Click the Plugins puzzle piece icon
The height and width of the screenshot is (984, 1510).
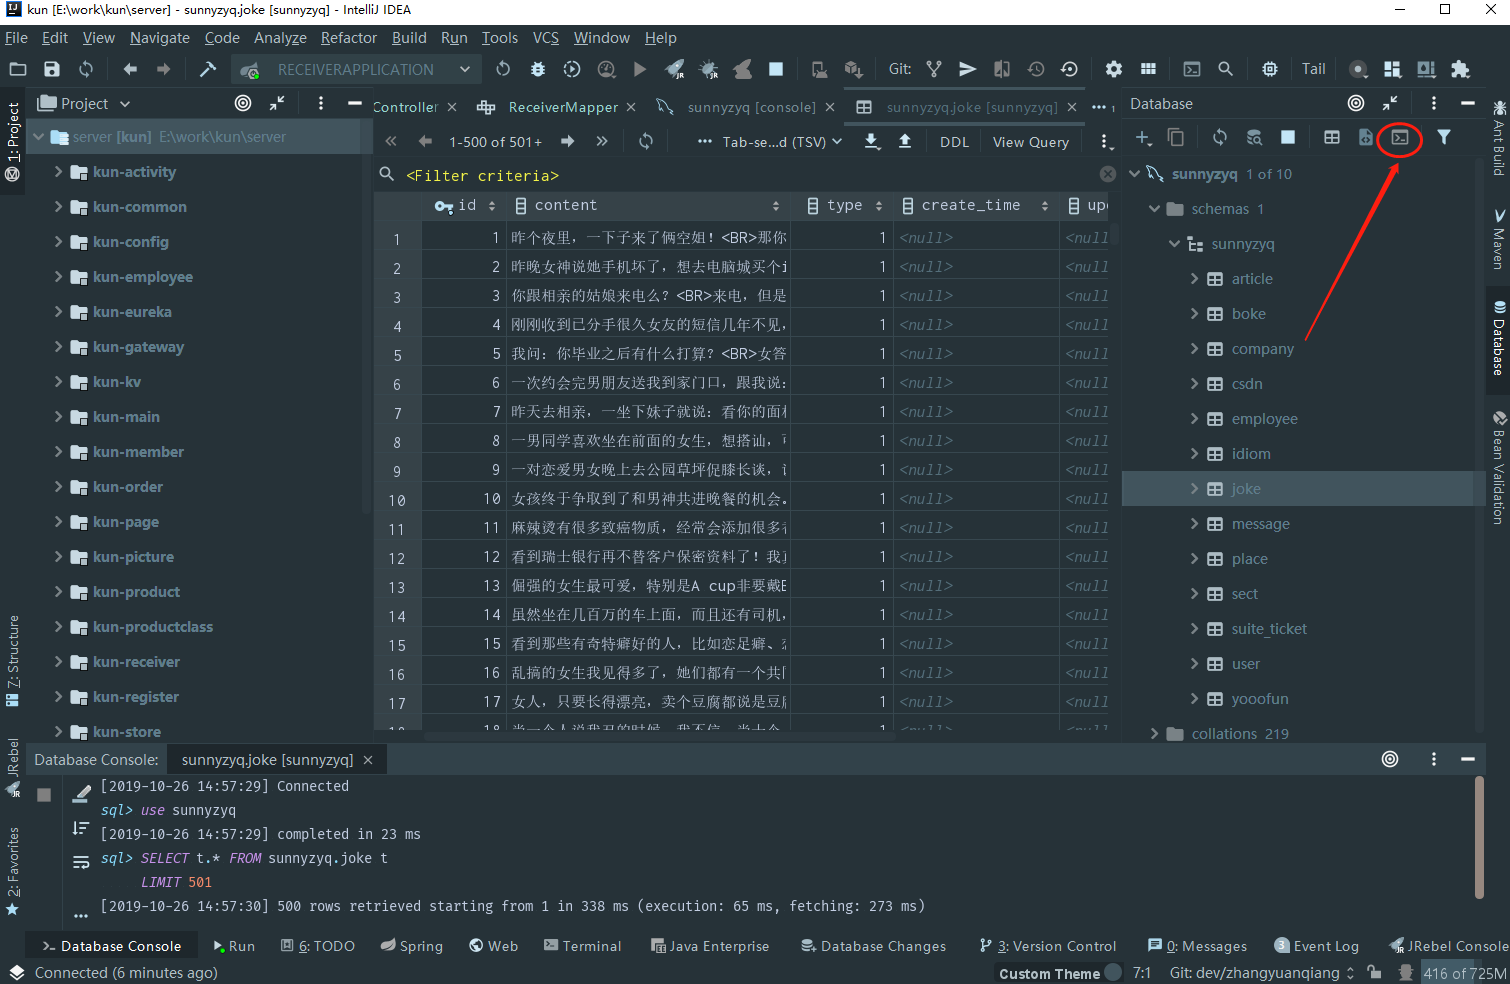click(1461, 69)
